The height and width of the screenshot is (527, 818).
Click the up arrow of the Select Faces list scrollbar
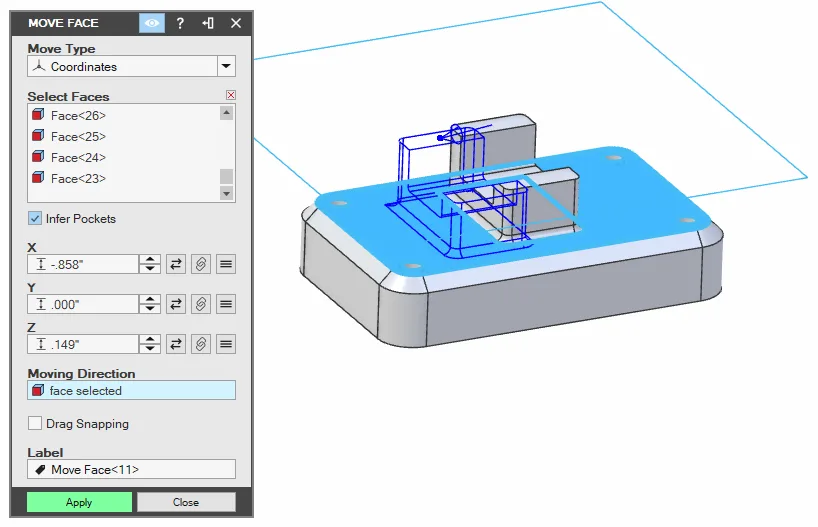pyautogui.click(x=226, y=113)
